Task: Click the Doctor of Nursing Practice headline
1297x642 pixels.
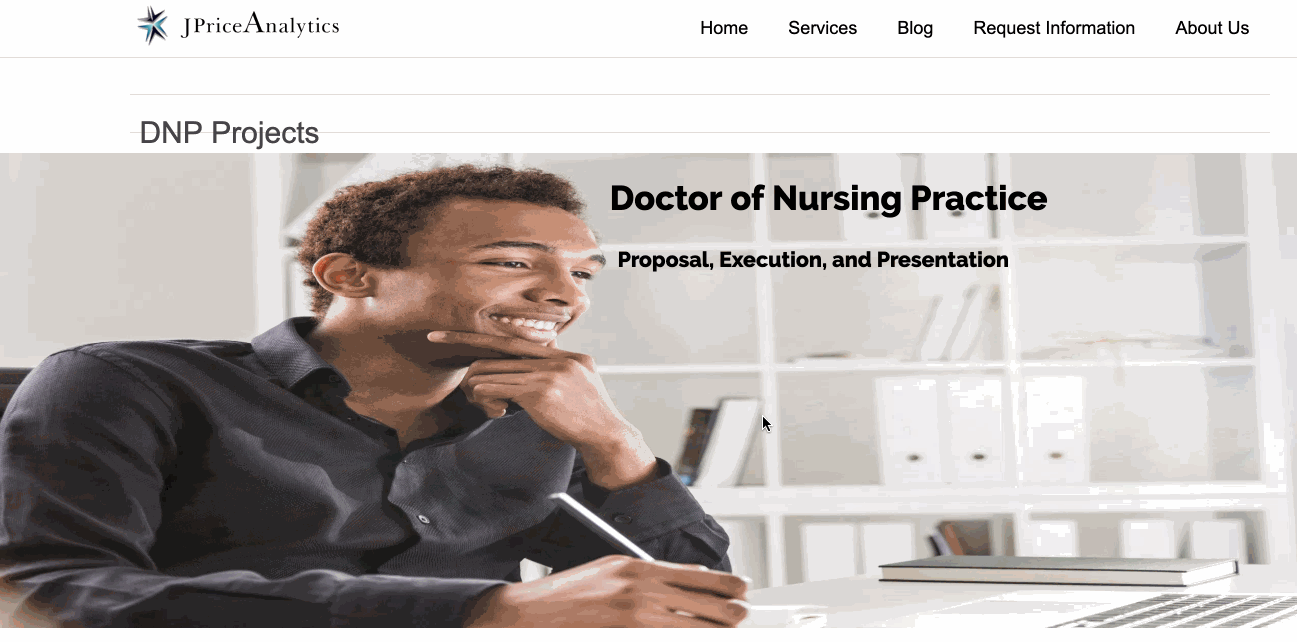Action: click(x=828, y=198)
